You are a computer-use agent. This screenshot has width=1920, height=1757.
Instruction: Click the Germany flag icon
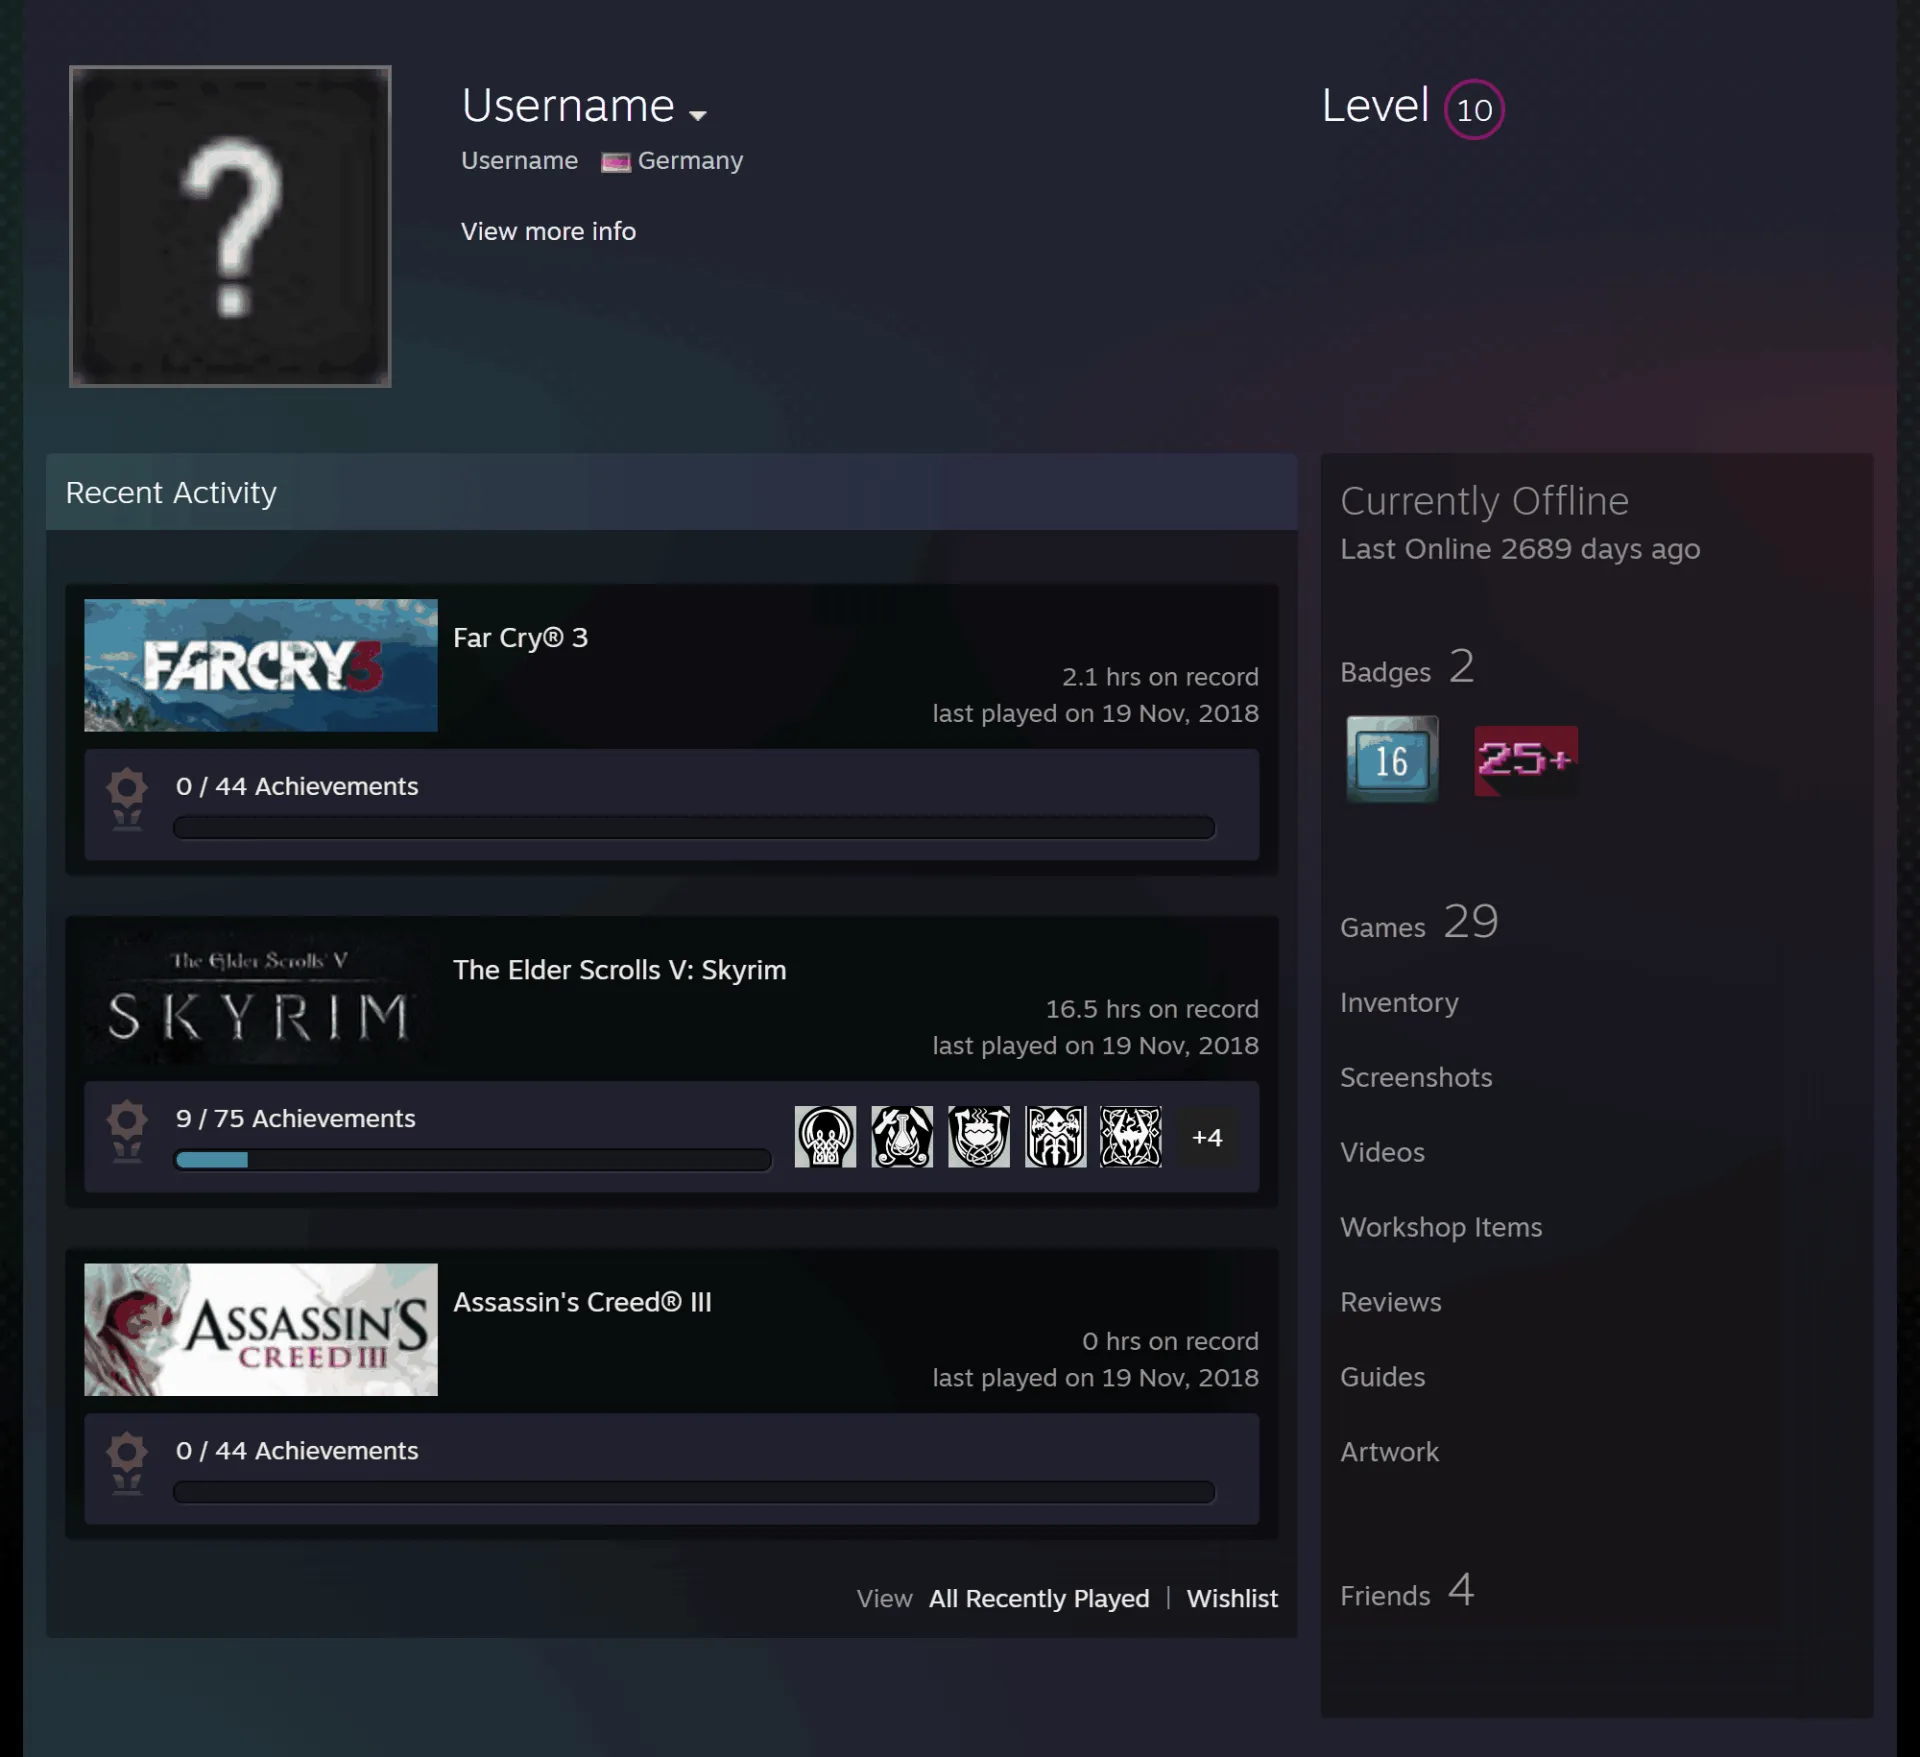click(x=615, y=162)
